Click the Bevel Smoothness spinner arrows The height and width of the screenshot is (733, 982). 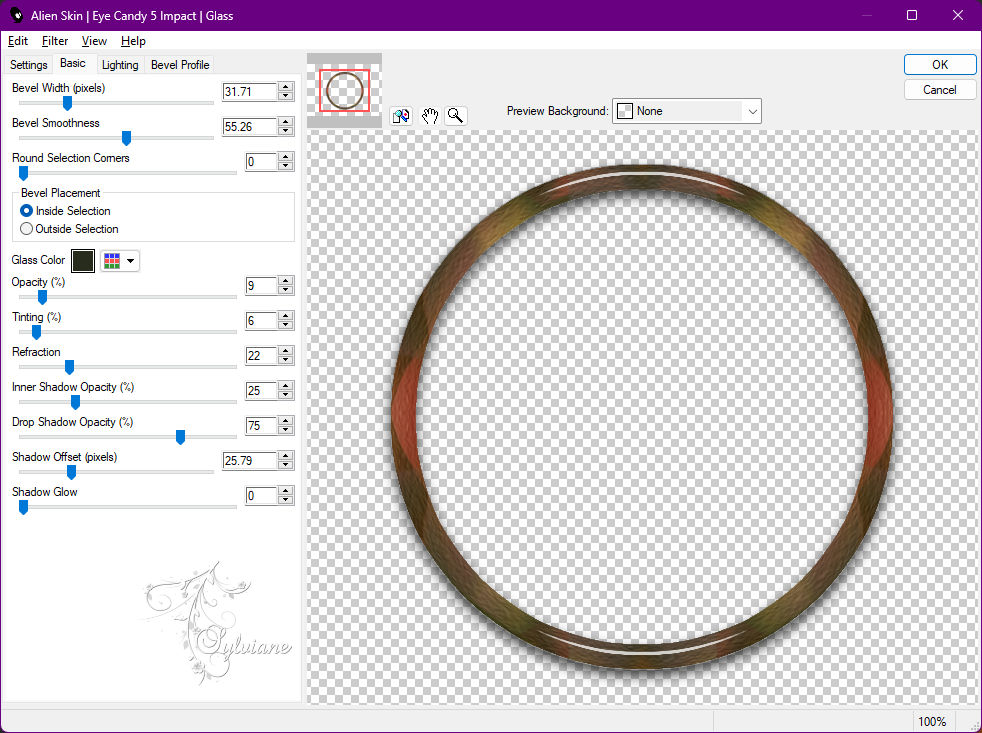point(286,127)
